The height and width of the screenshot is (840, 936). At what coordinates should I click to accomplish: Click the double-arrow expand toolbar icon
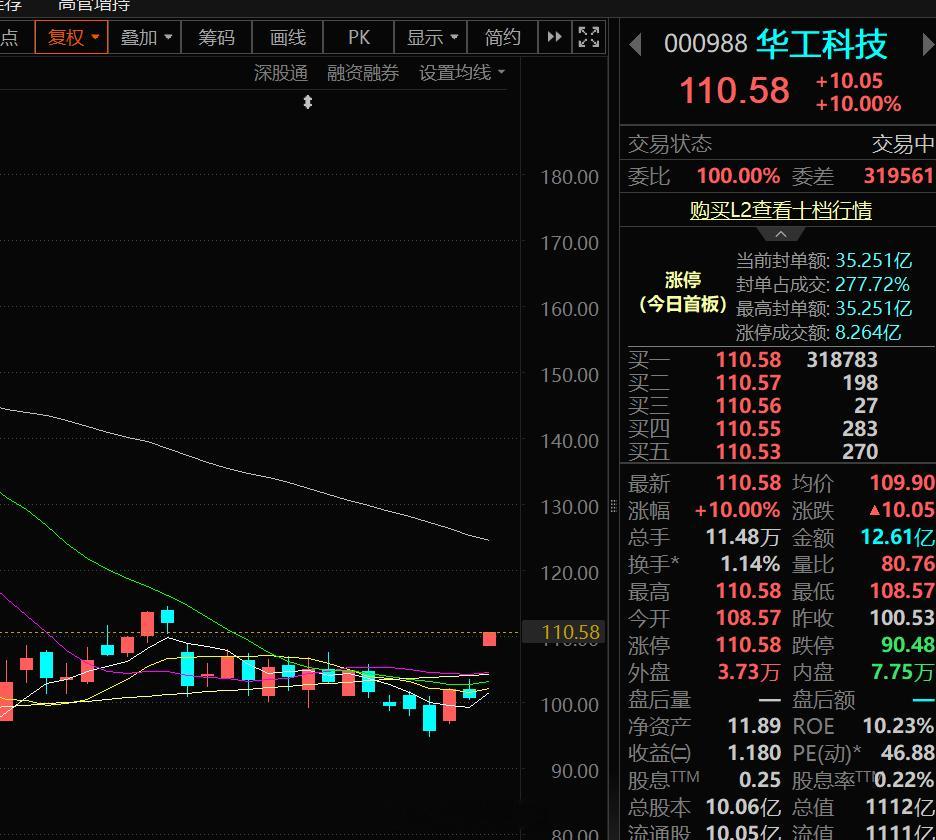click(x=555, y=37)
